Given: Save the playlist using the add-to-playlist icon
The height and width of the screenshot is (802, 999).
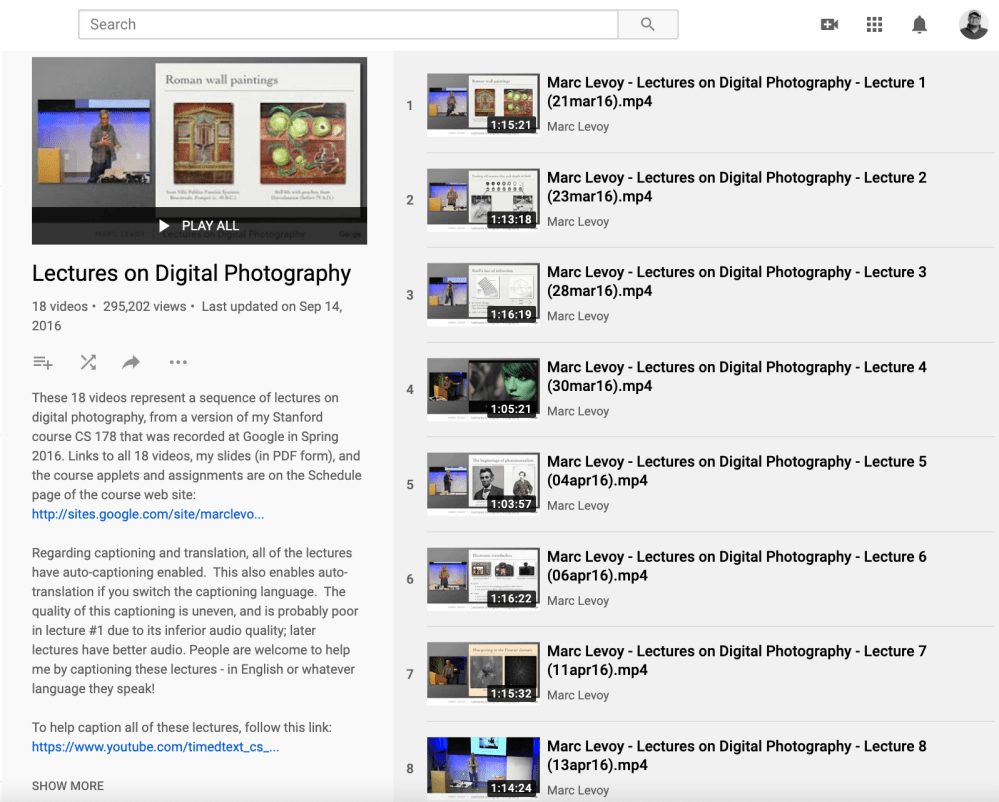Looking at the screenshot, I should point(42,362).
